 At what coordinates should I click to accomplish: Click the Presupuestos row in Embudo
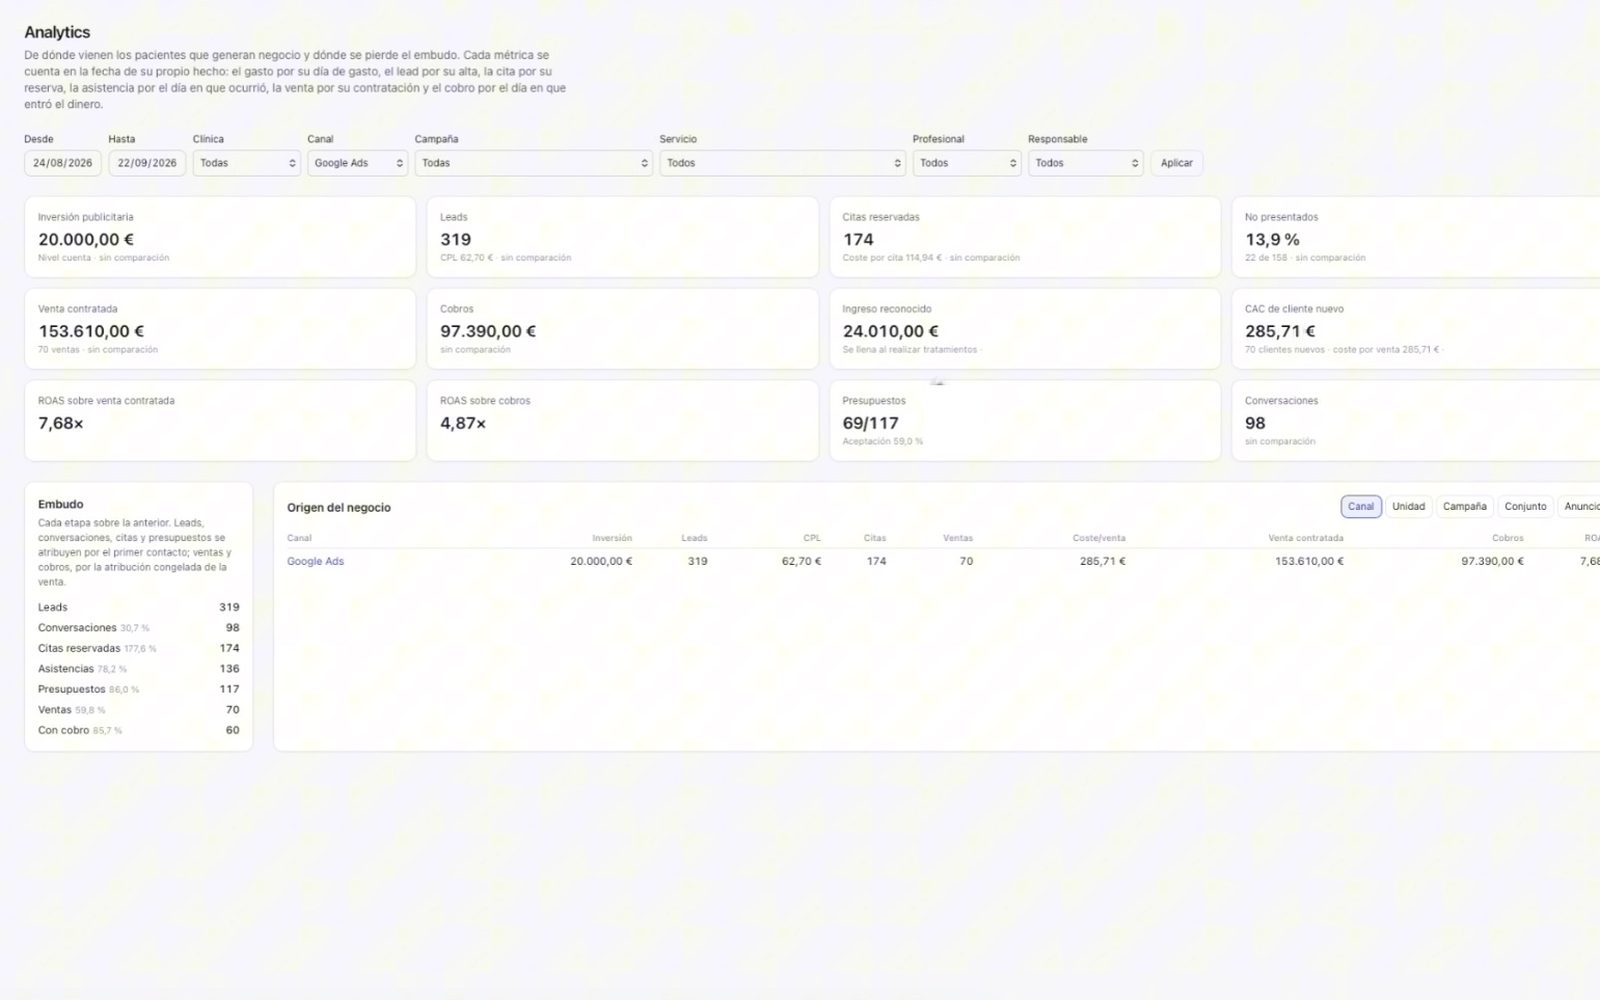pos(138,689)
